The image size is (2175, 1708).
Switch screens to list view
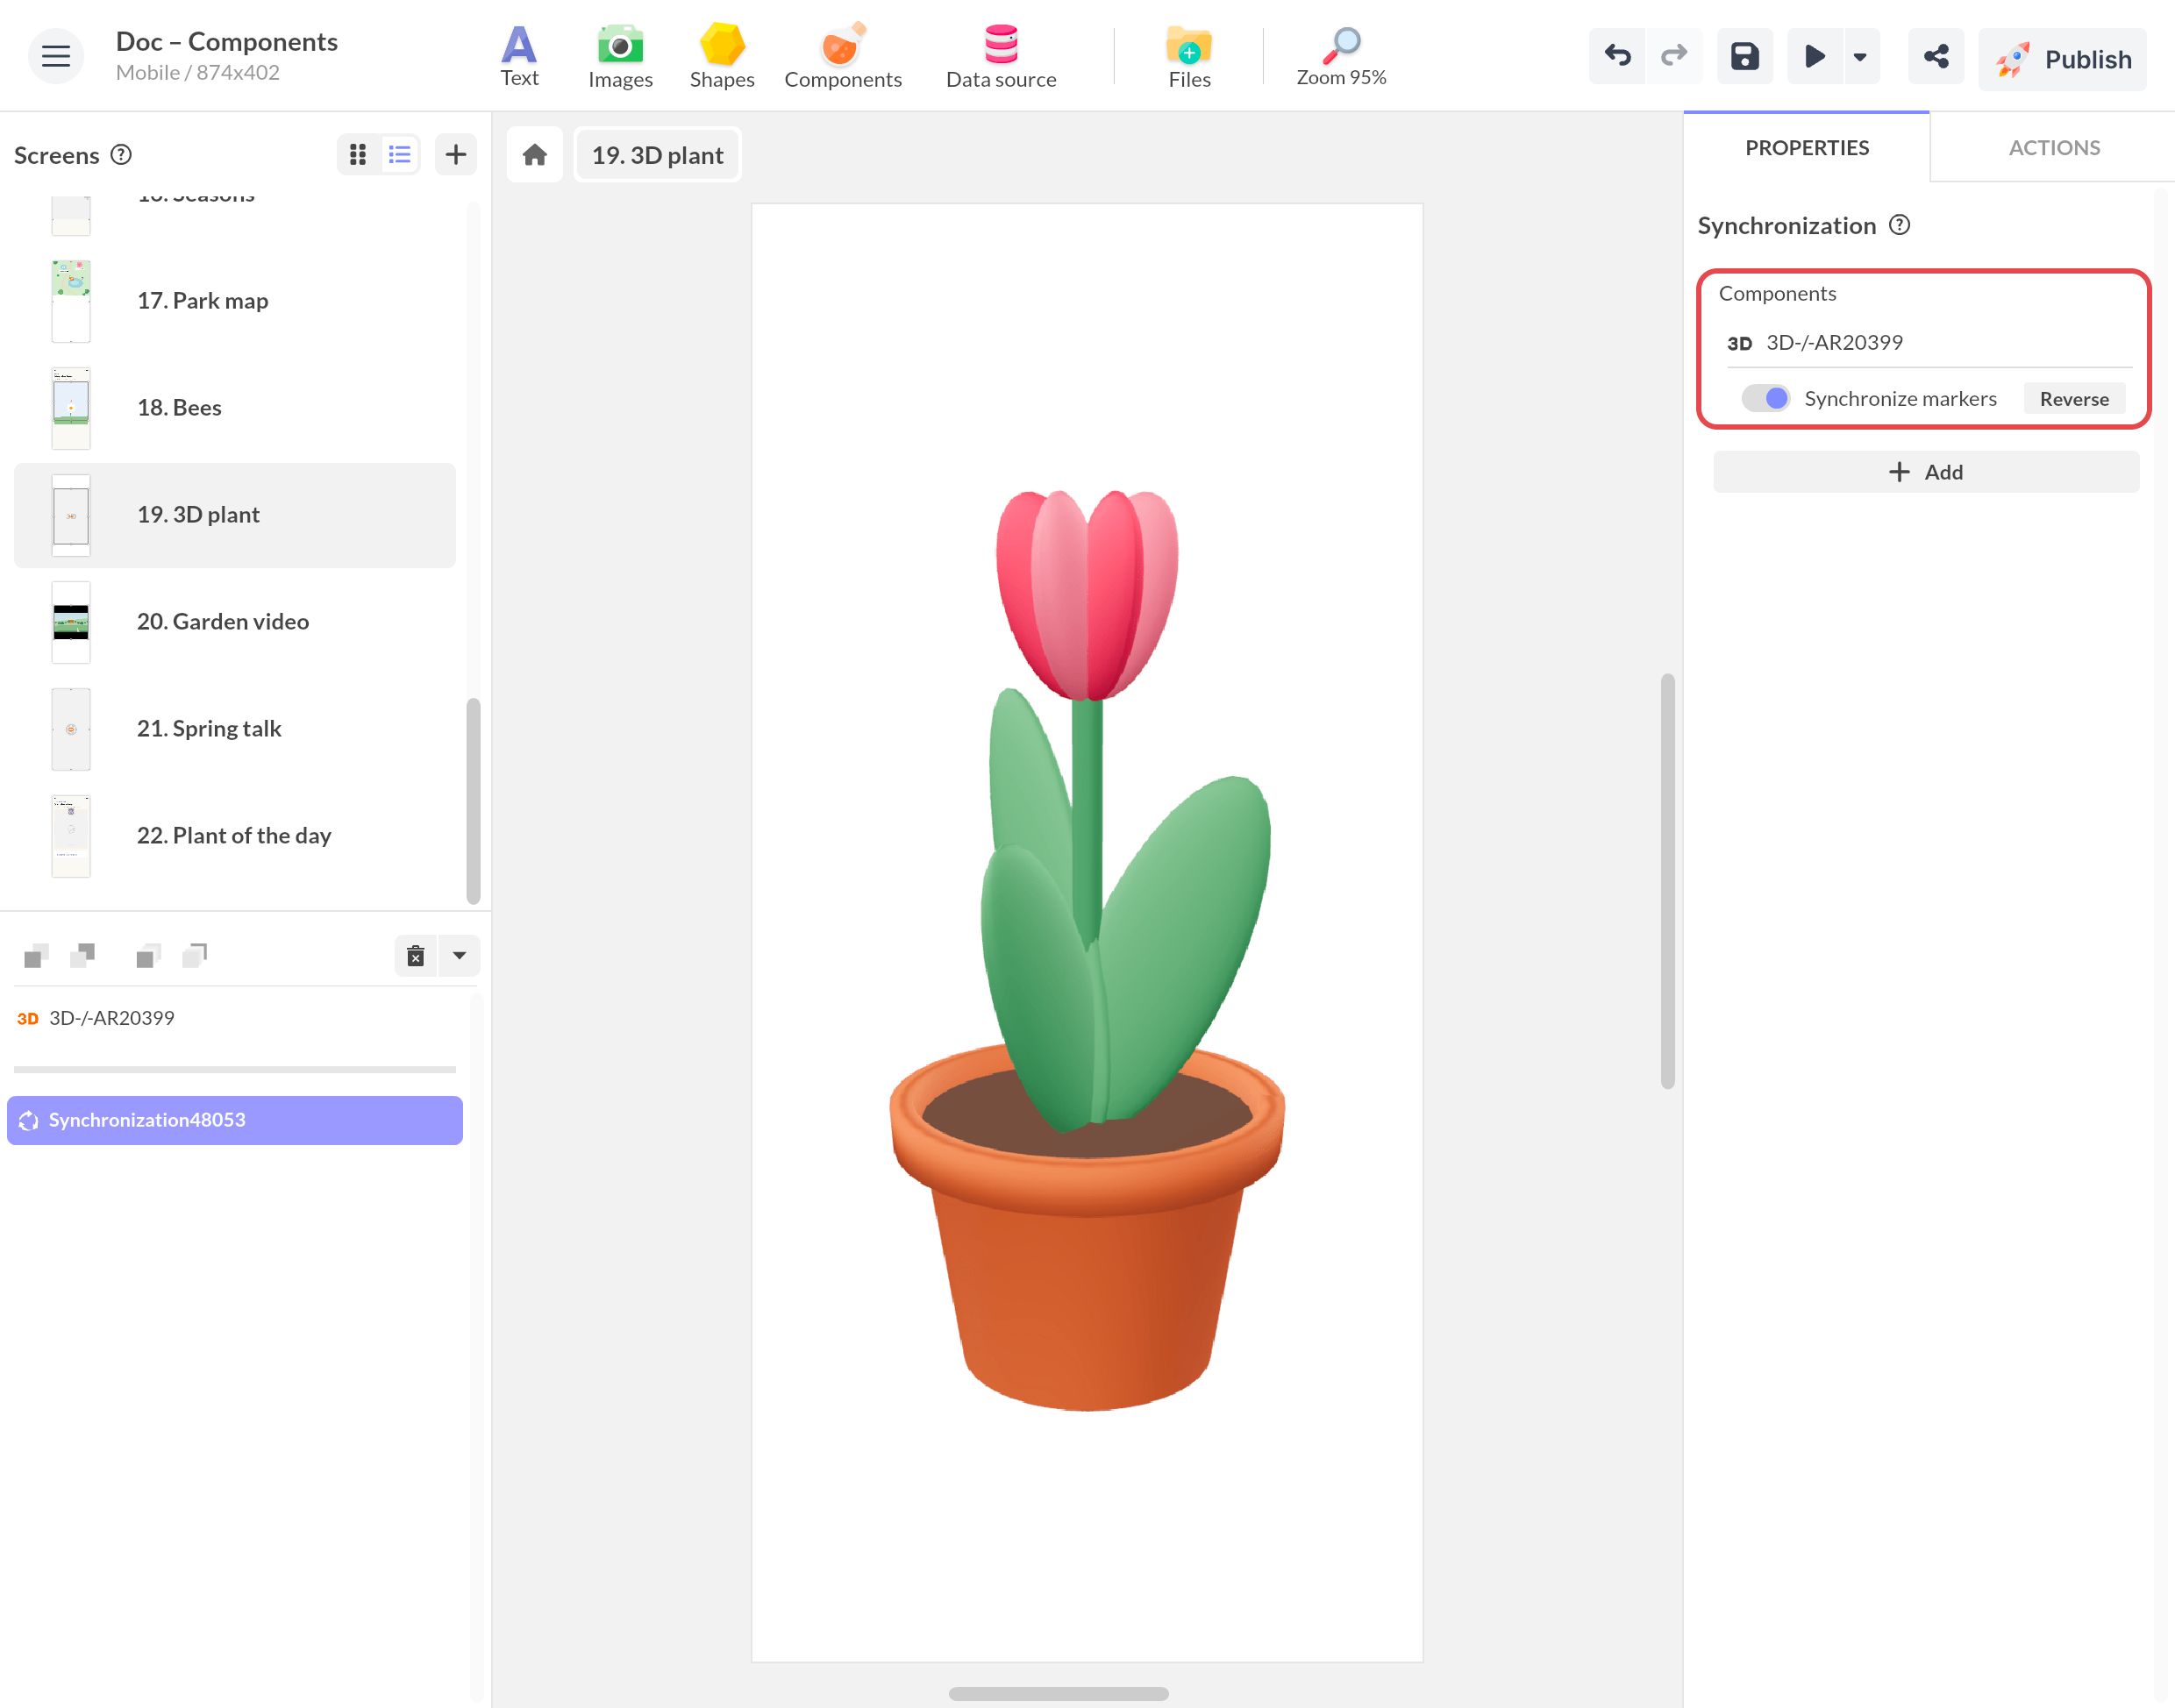point(400,154)
